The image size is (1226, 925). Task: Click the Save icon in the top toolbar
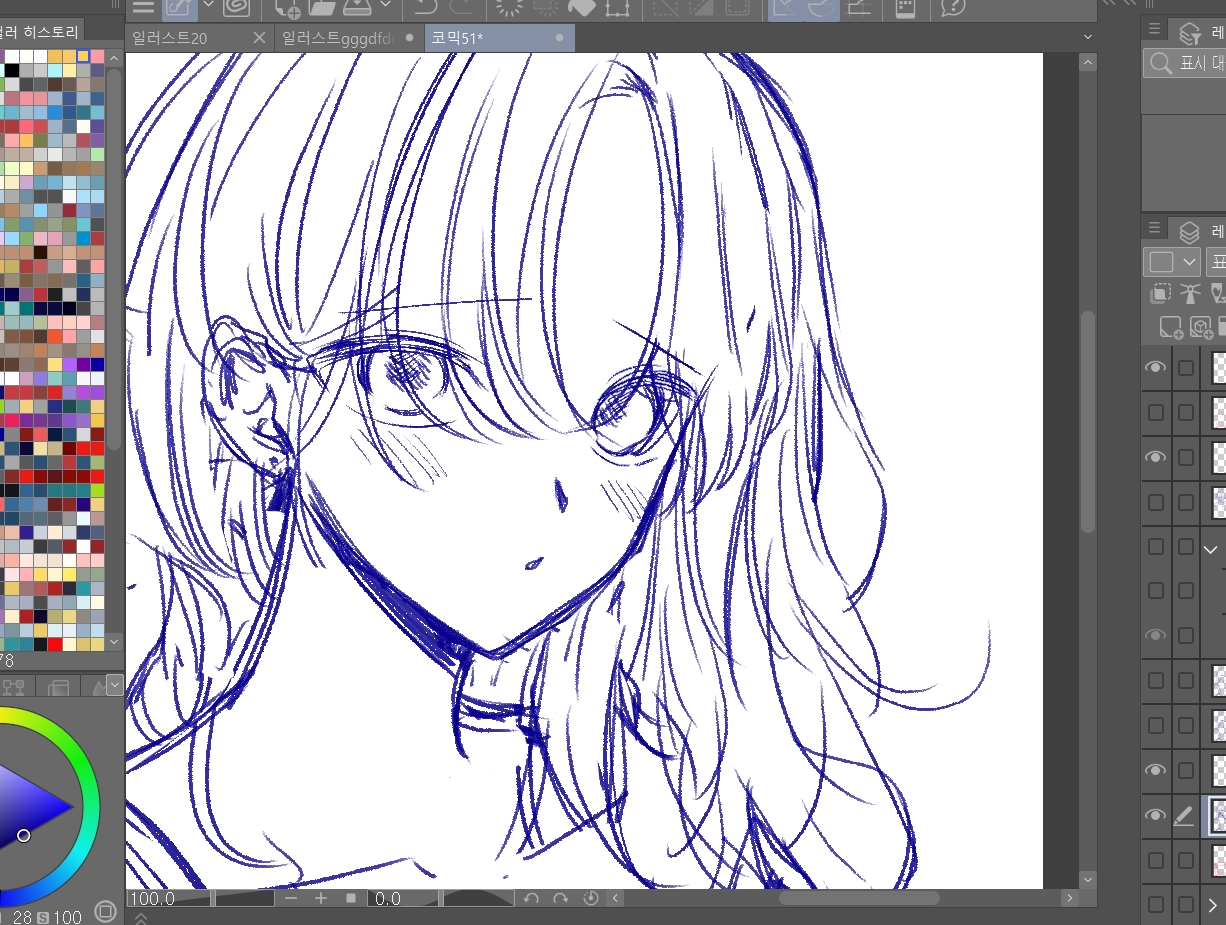point(358,7)
